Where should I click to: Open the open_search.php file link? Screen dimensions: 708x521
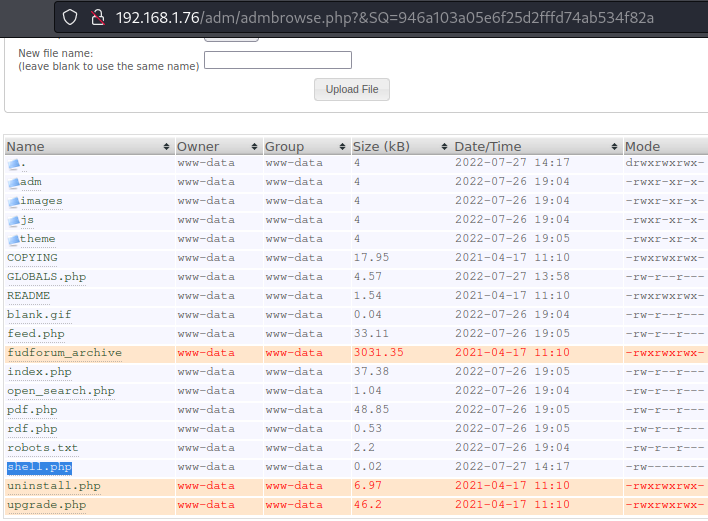pos(61,391)
